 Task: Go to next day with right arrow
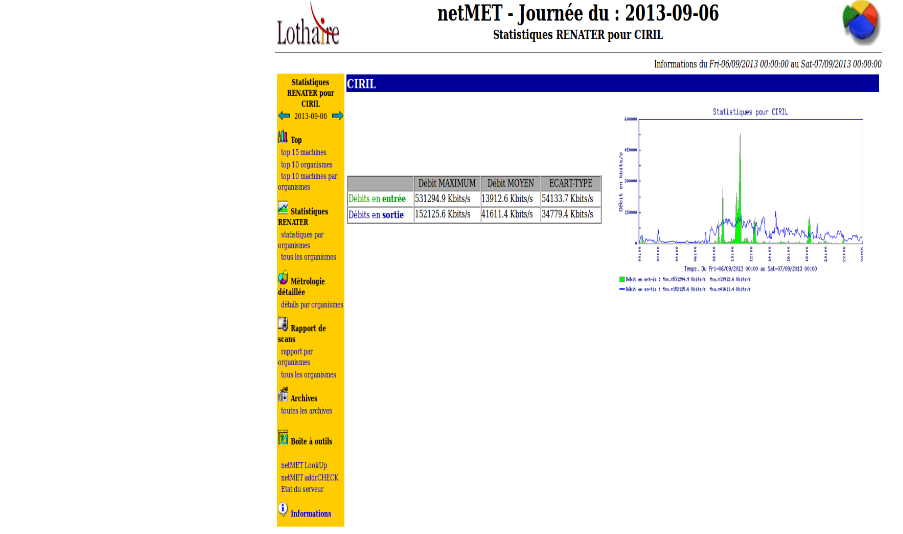pos(337,116)
